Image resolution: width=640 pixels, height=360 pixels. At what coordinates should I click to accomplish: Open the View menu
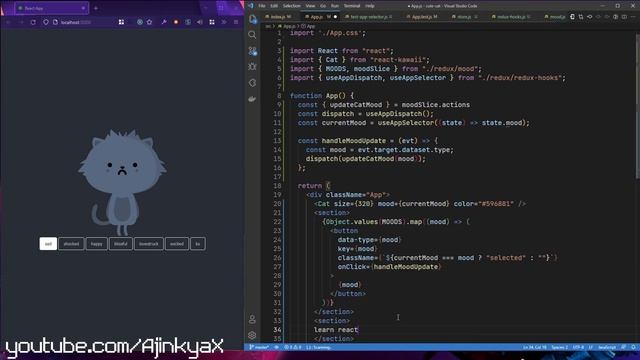310,6
